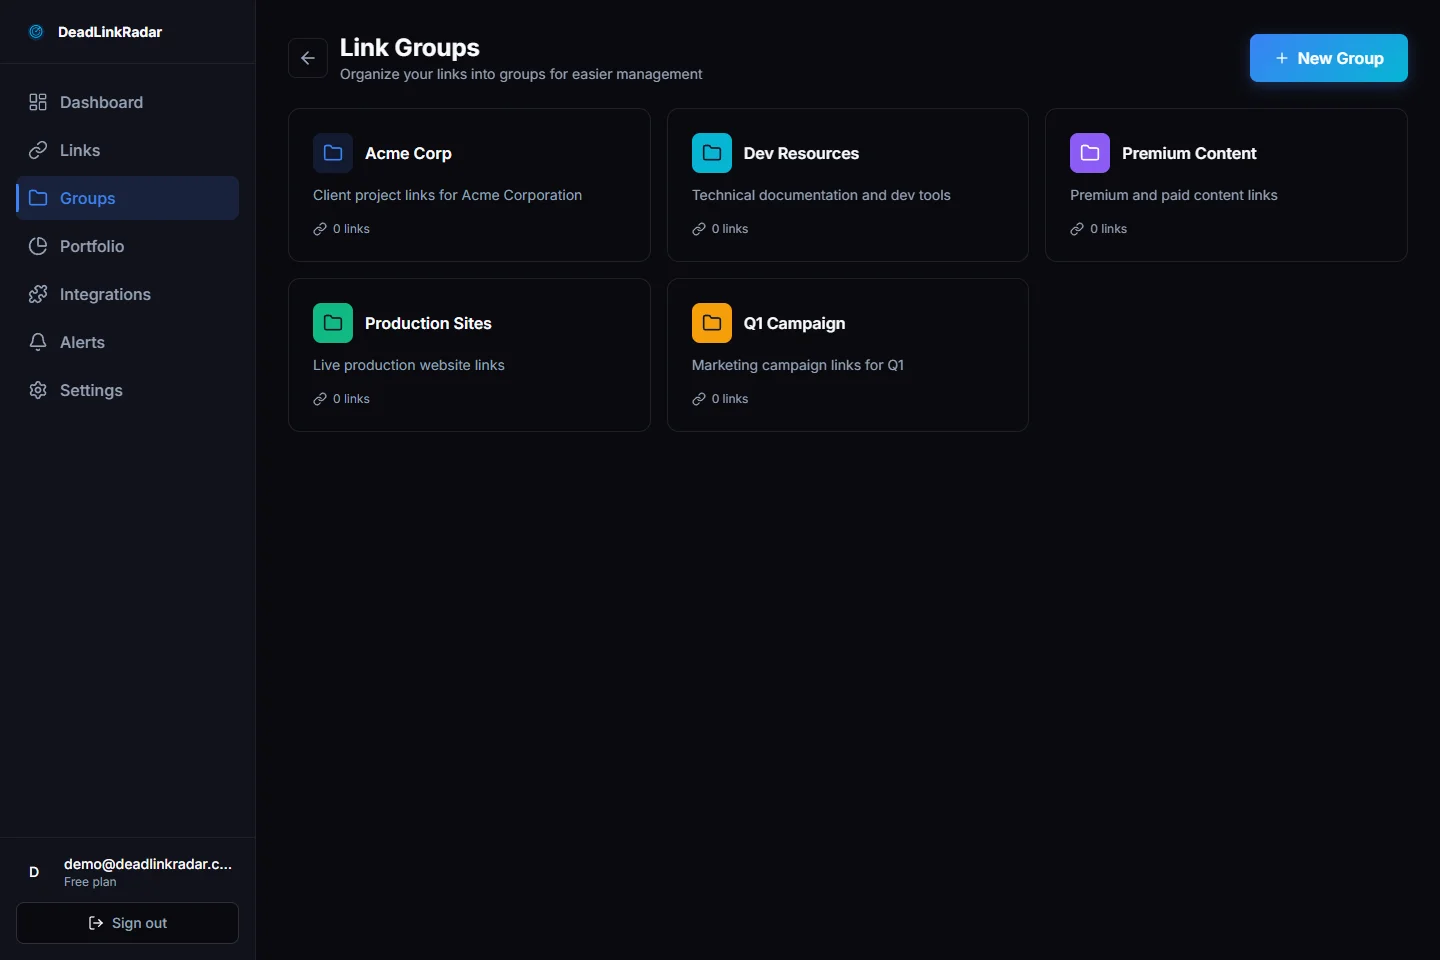Click the green Production Sites folder icon
The image size is (1440, 960).
[333, 323]
